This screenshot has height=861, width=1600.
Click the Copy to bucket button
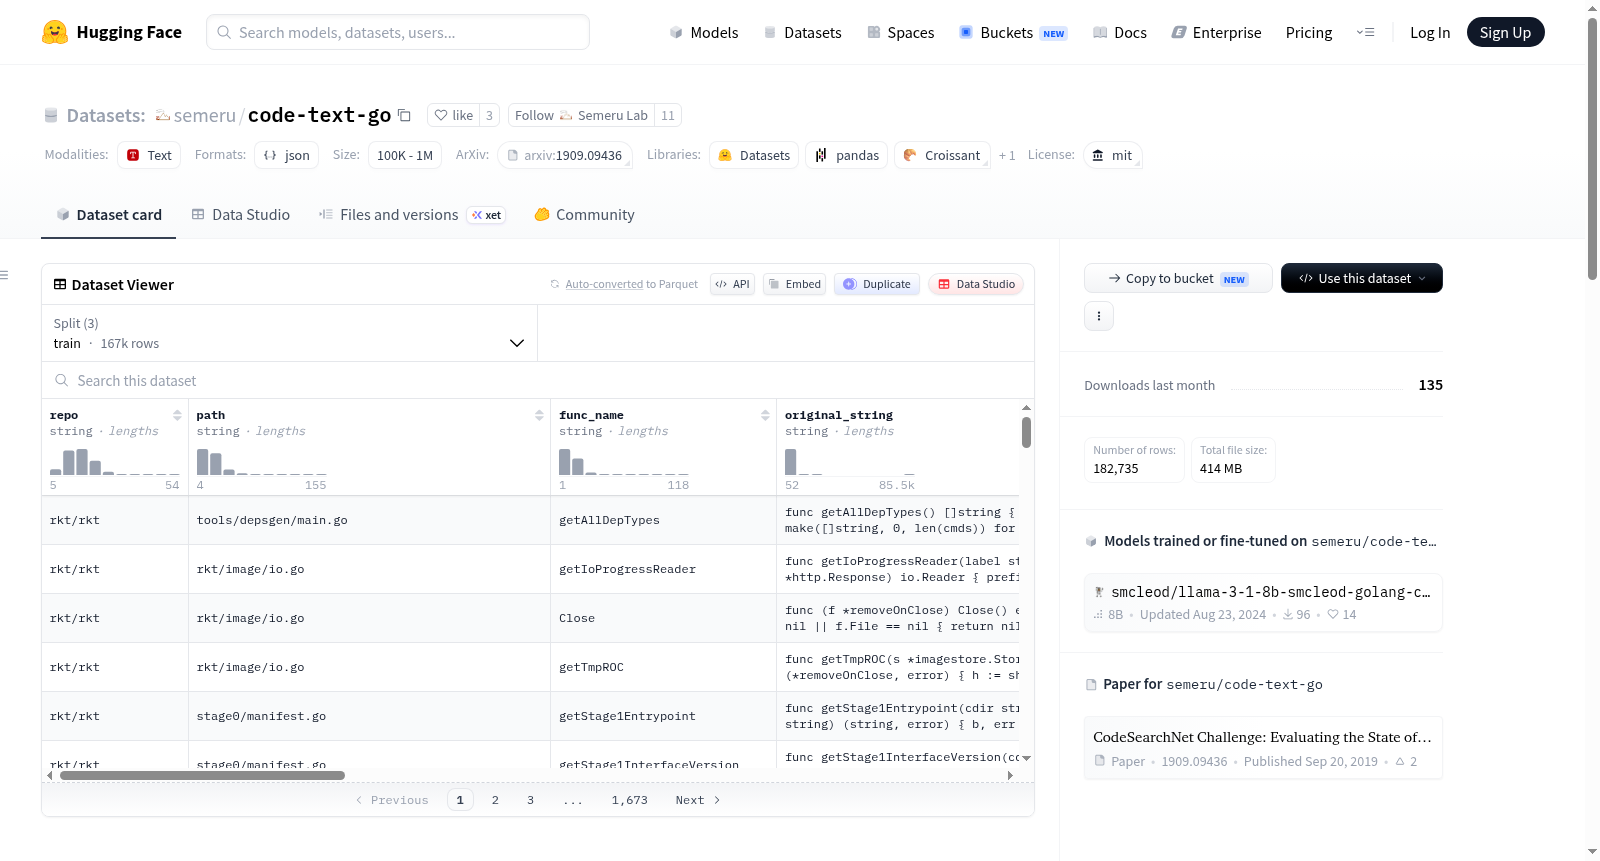coord(1178,278)
